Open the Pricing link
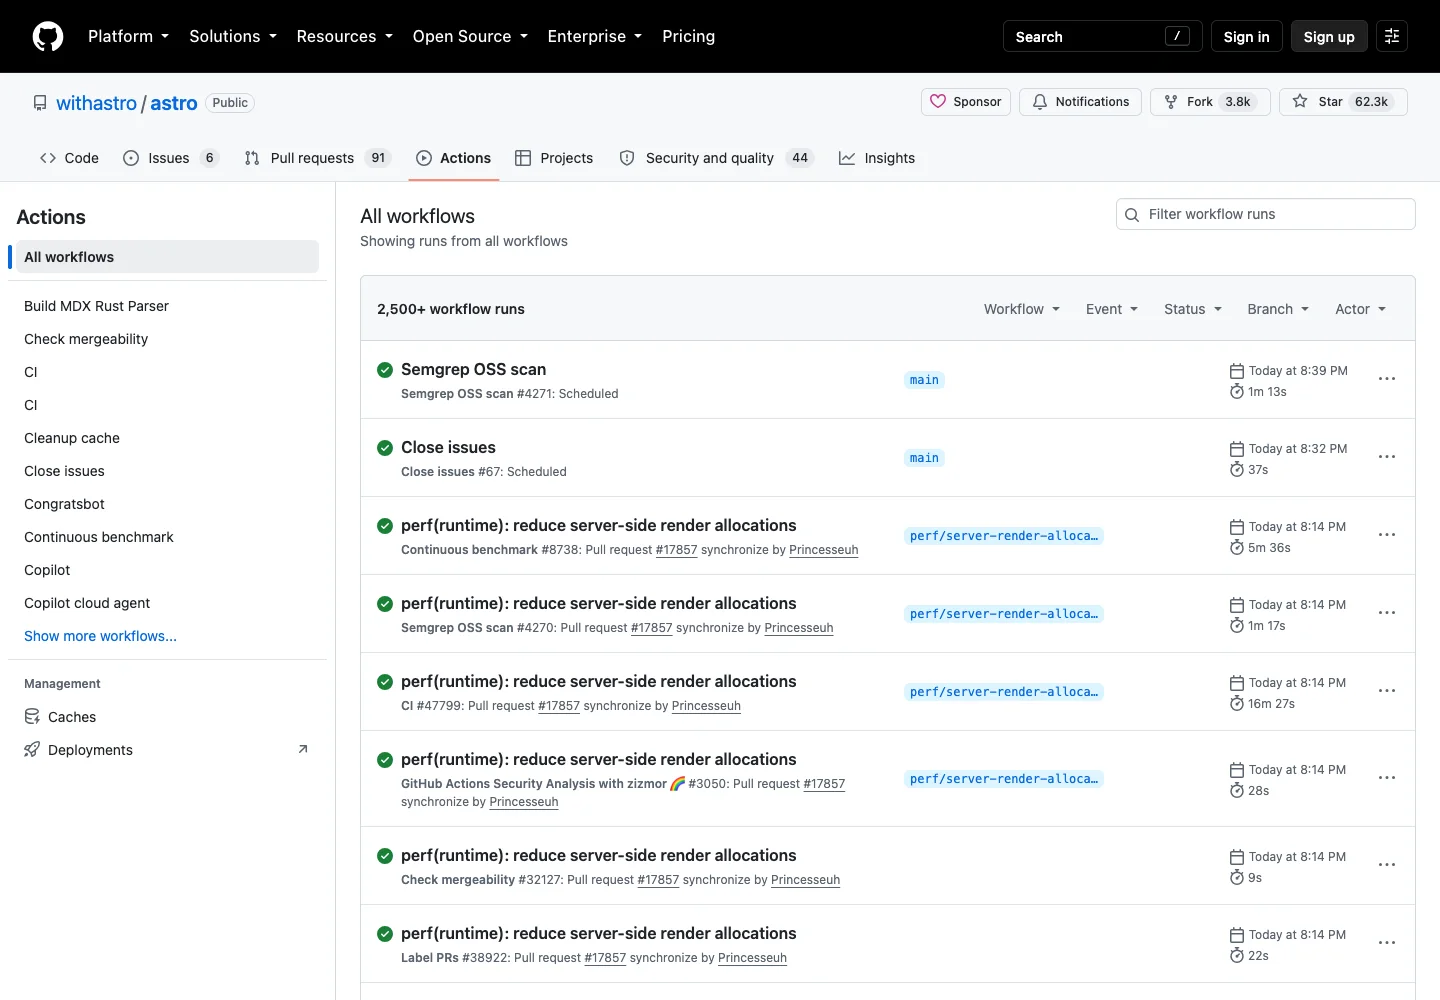The height and width of the screenshot is (1000, 1440). [688, 36]
